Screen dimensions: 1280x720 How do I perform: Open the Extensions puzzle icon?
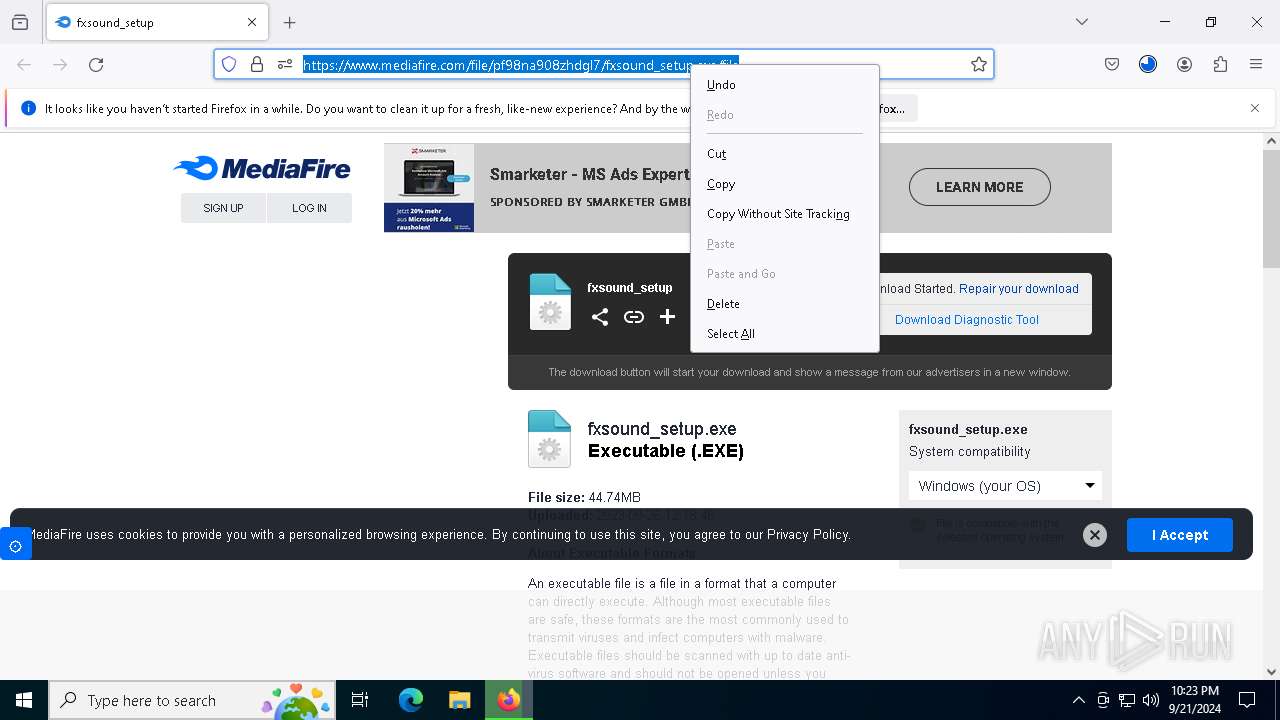click(1220, 64)
